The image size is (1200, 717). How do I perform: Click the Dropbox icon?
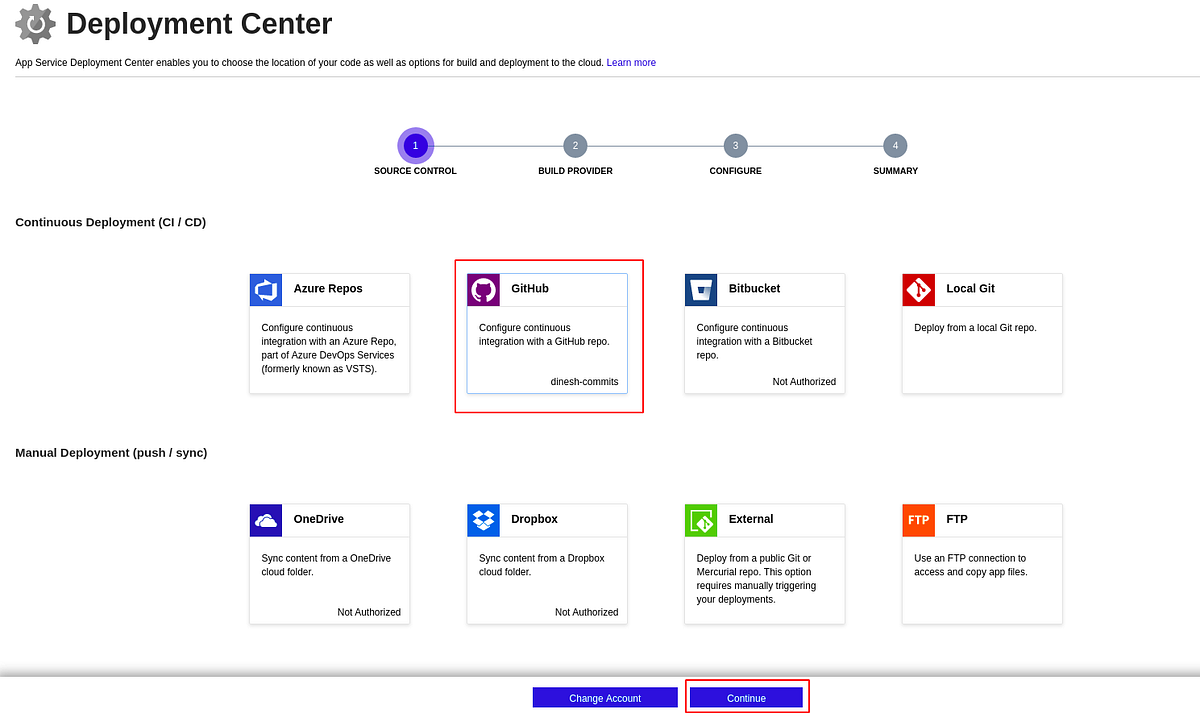point(483,520)
